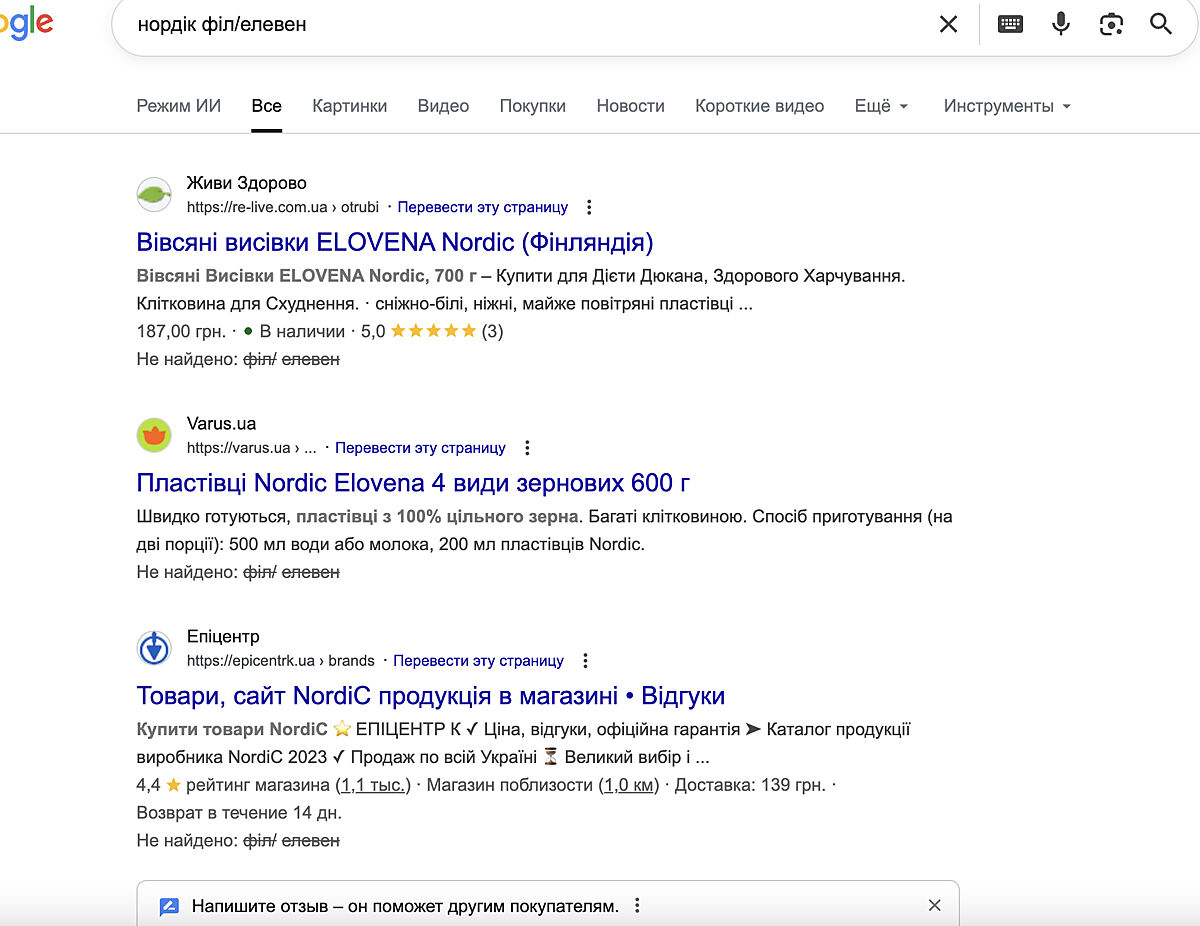Click into the search input field

(500, 24)
